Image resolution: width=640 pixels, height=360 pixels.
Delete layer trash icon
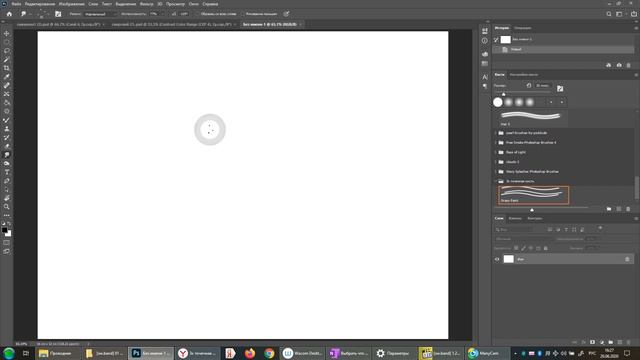click(629, 342)
